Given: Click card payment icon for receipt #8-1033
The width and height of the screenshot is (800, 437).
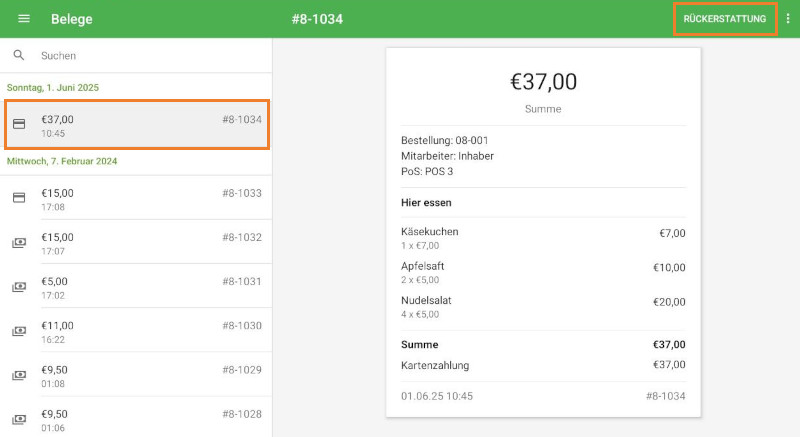Looking at the screenshot, I should [x=19, y=198].
